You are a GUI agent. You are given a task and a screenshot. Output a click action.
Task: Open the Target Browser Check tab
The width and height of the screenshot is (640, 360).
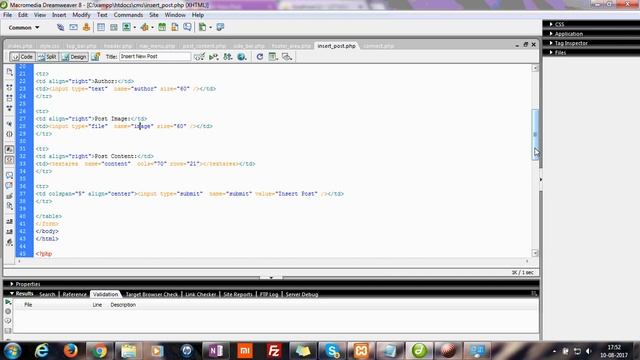pos(152,294)
